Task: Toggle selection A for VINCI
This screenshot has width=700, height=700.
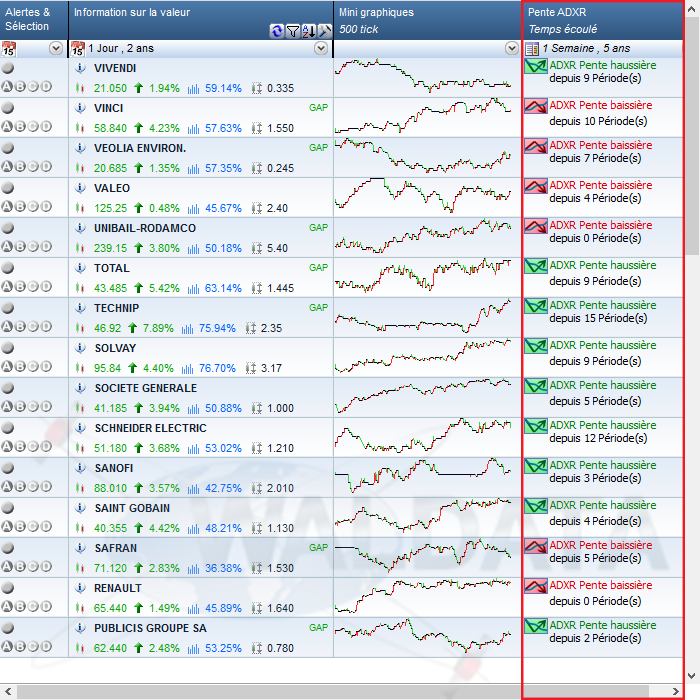Action: [7, 126]
